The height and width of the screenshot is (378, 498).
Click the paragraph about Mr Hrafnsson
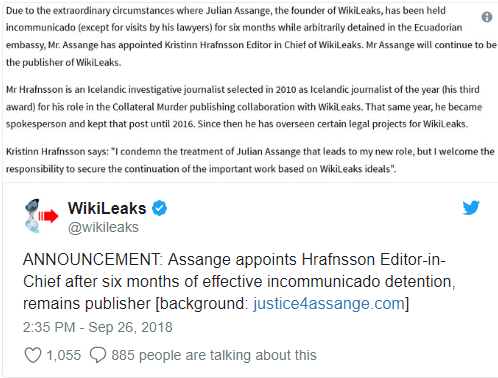(x=244, y=107)
